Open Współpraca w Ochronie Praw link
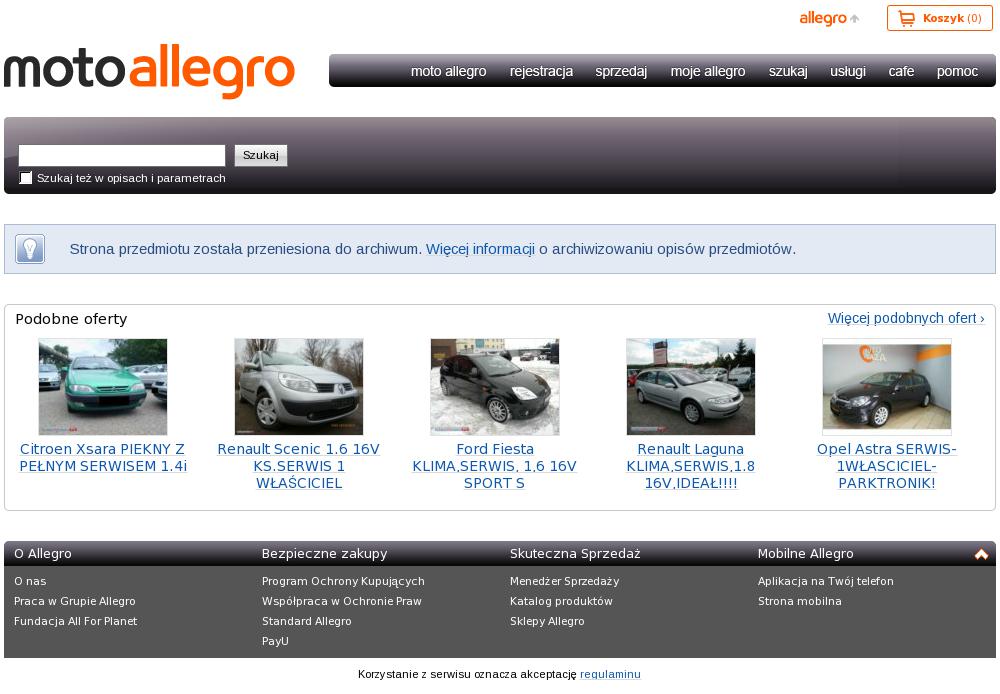1000x694 pixels. pyautogui.click(x=342, y=601)
